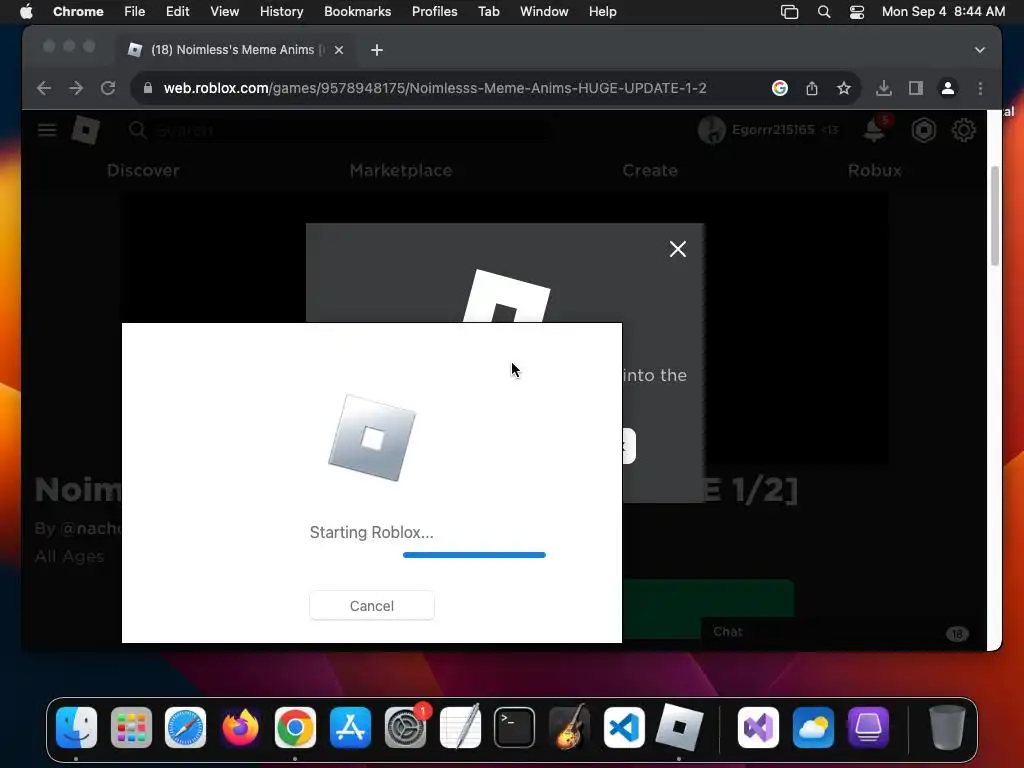Open Roblox from the Dock

(679, 727)
